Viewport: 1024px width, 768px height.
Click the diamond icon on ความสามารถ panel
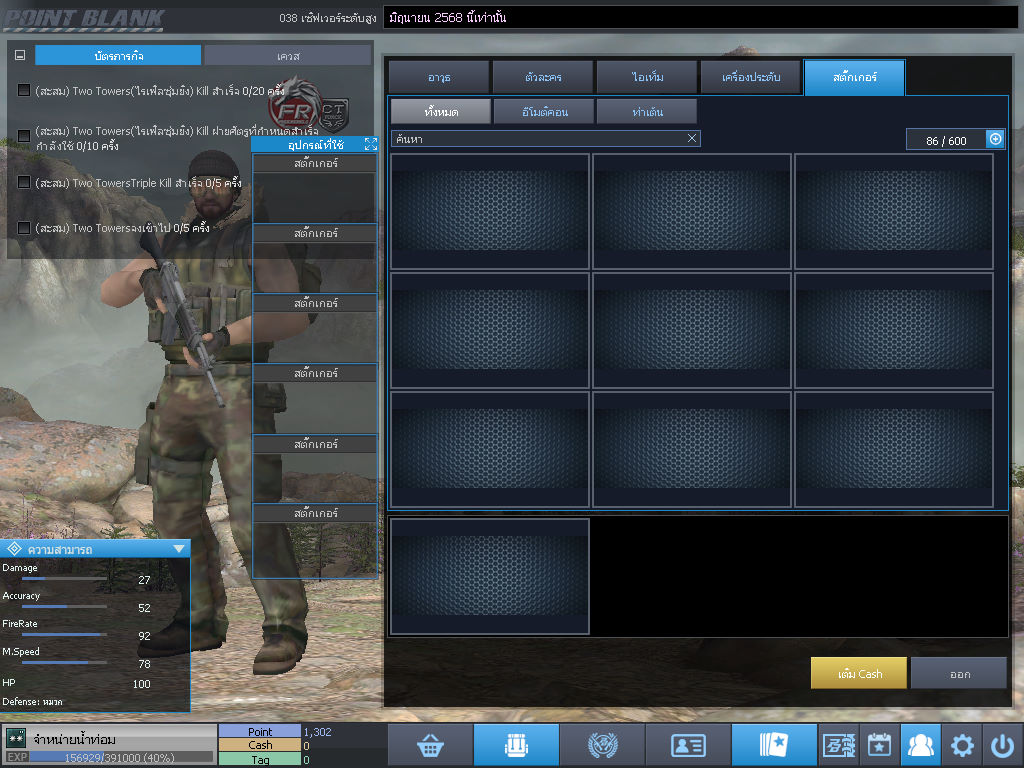coord(14,549)
